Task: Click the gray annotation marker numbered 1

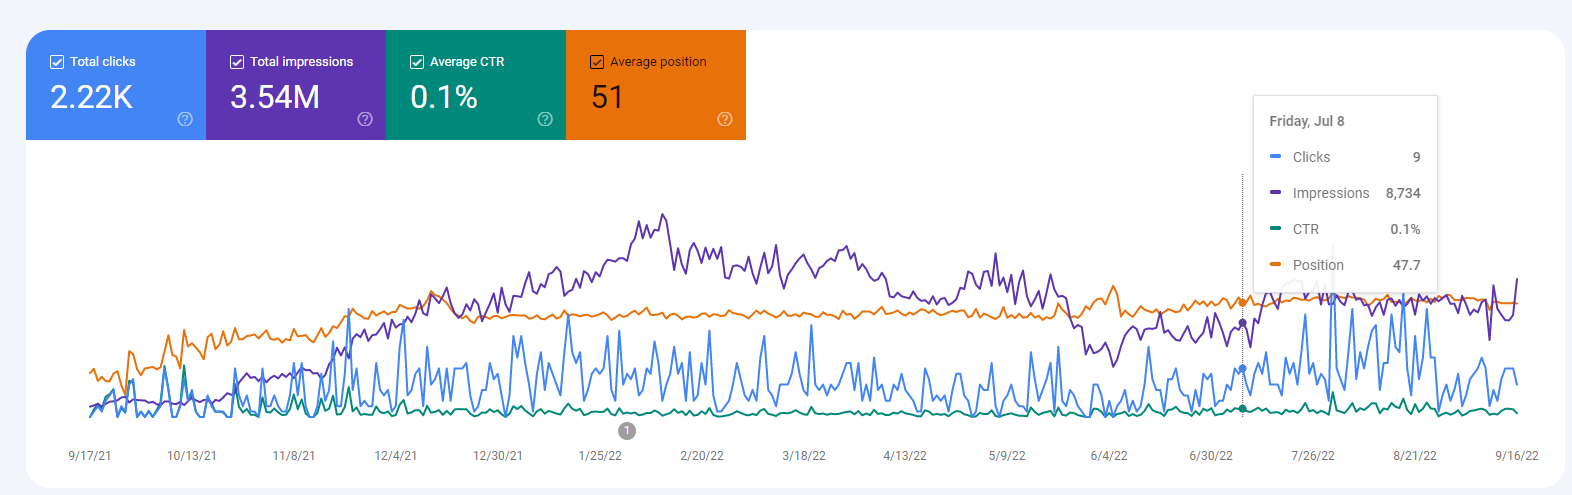Action: click(627, 431)
